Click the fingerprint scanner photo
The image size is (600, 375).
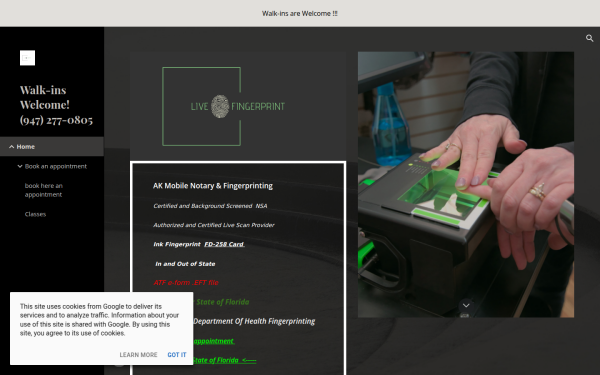[x=466, y=184]
